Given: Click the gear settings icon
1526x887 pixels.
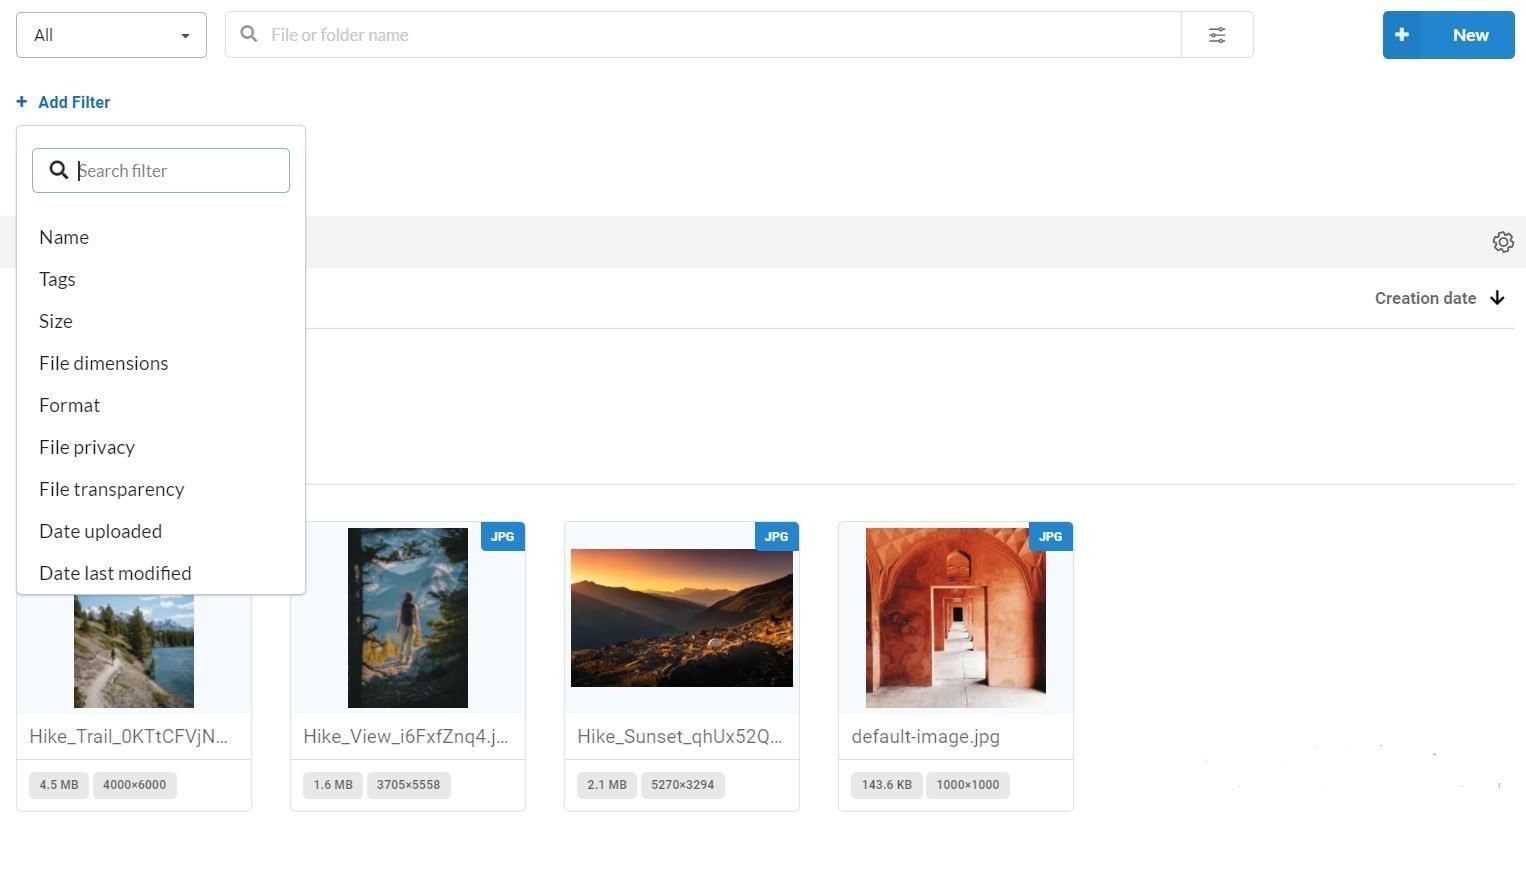Looking at the screenshot, I should click(x=1503, y=242).
